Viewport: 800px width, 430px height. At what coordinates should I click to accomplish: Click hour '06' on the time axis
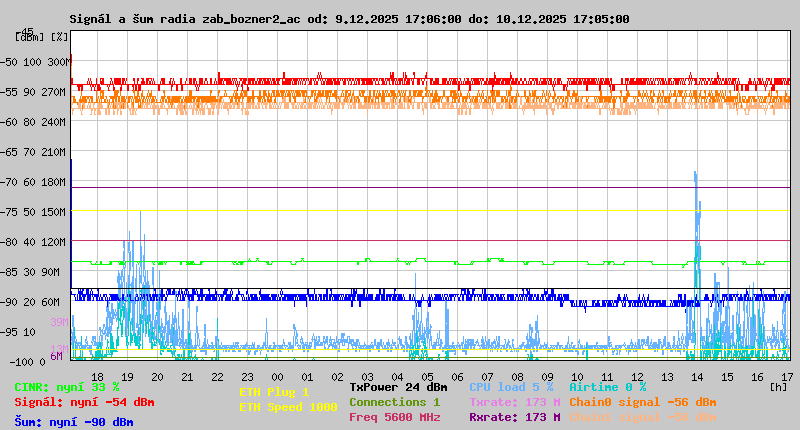pos(457,377)
